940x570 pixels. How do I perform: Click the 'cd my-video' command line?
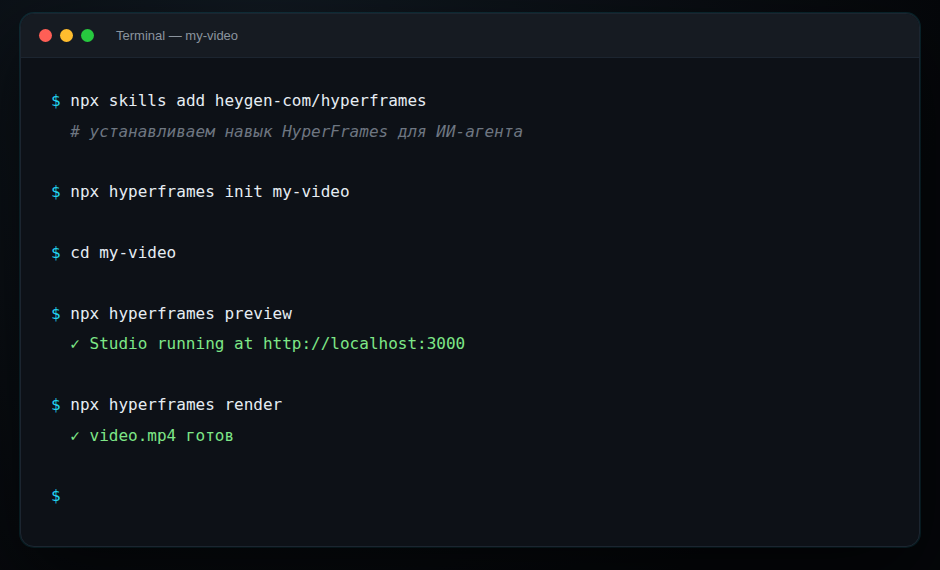pos(123,253)
